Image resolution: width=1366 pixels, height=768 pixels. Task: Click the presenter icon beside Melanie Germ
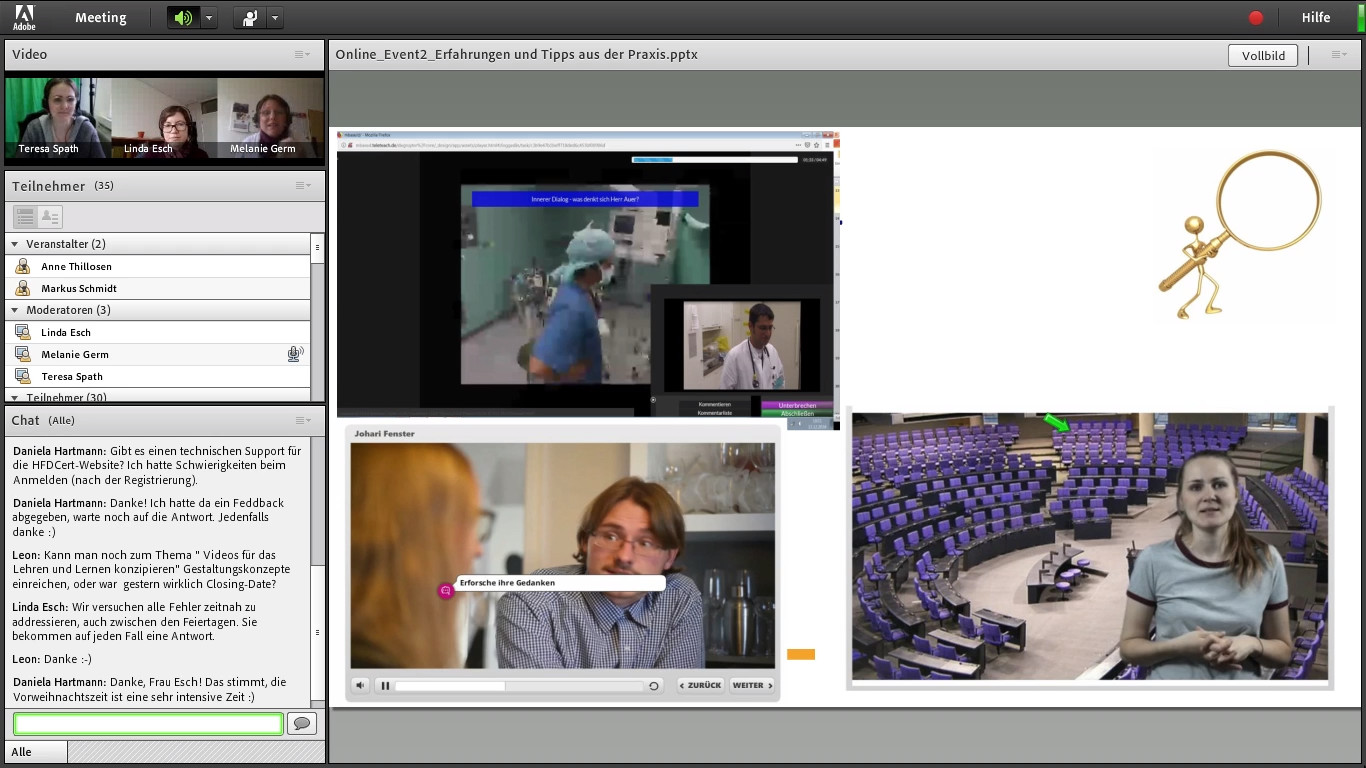click(x=22, y=354)
